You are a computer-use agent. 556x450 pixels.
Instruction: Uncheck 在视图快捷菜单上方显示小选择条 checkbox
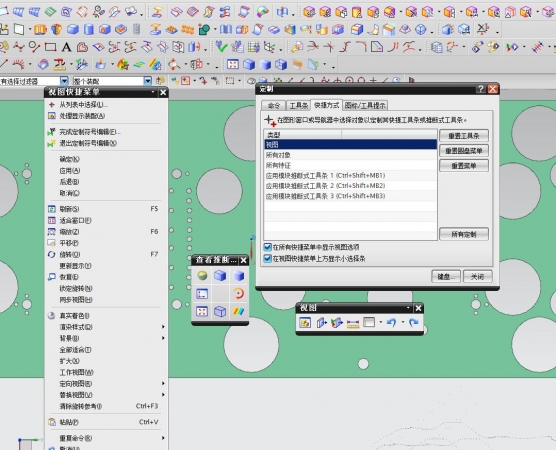[268, 259]
